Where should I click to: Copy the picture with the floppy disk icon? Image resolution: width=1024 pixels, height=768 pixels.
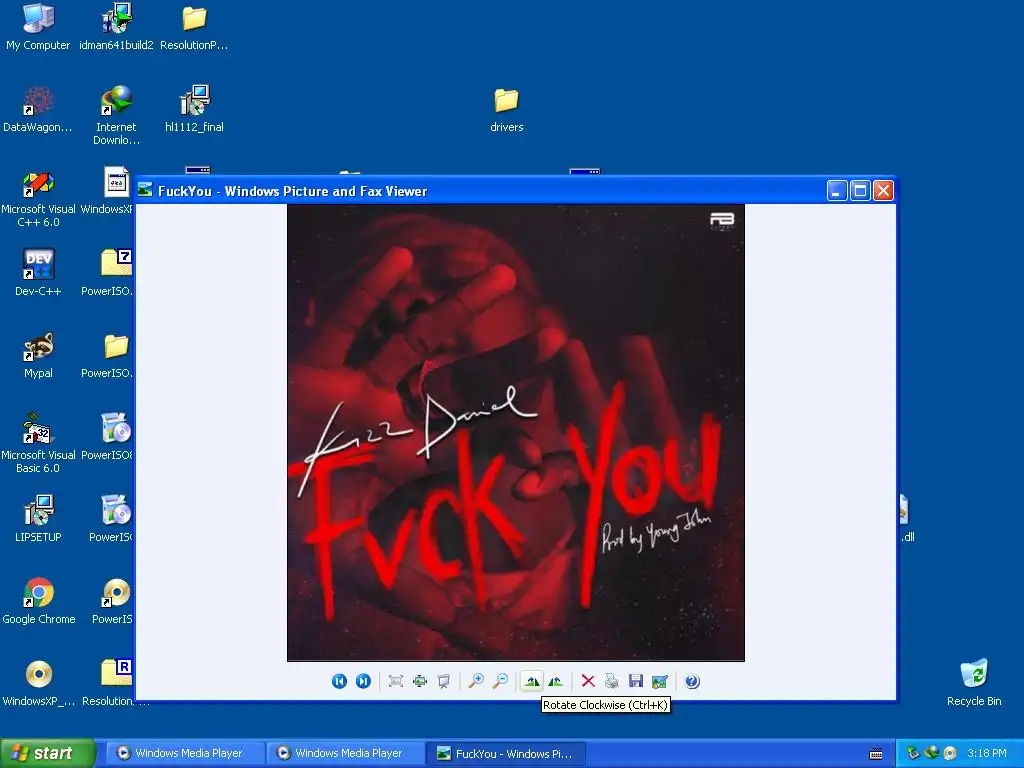pos(635,681)
